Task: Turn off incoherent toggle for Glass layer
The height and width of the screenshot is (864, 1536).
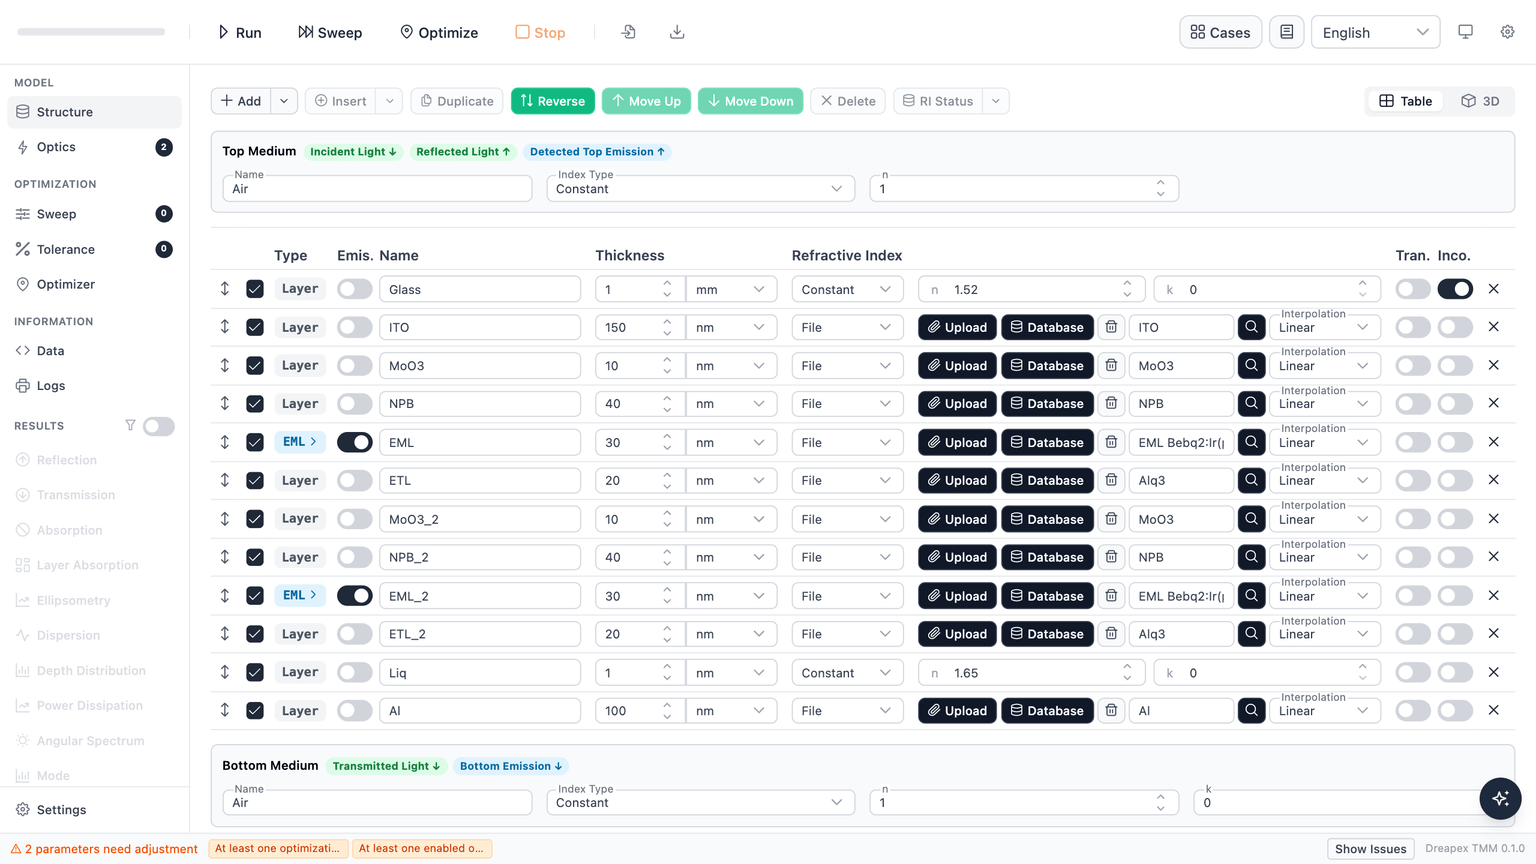Action: [1455, 289]
